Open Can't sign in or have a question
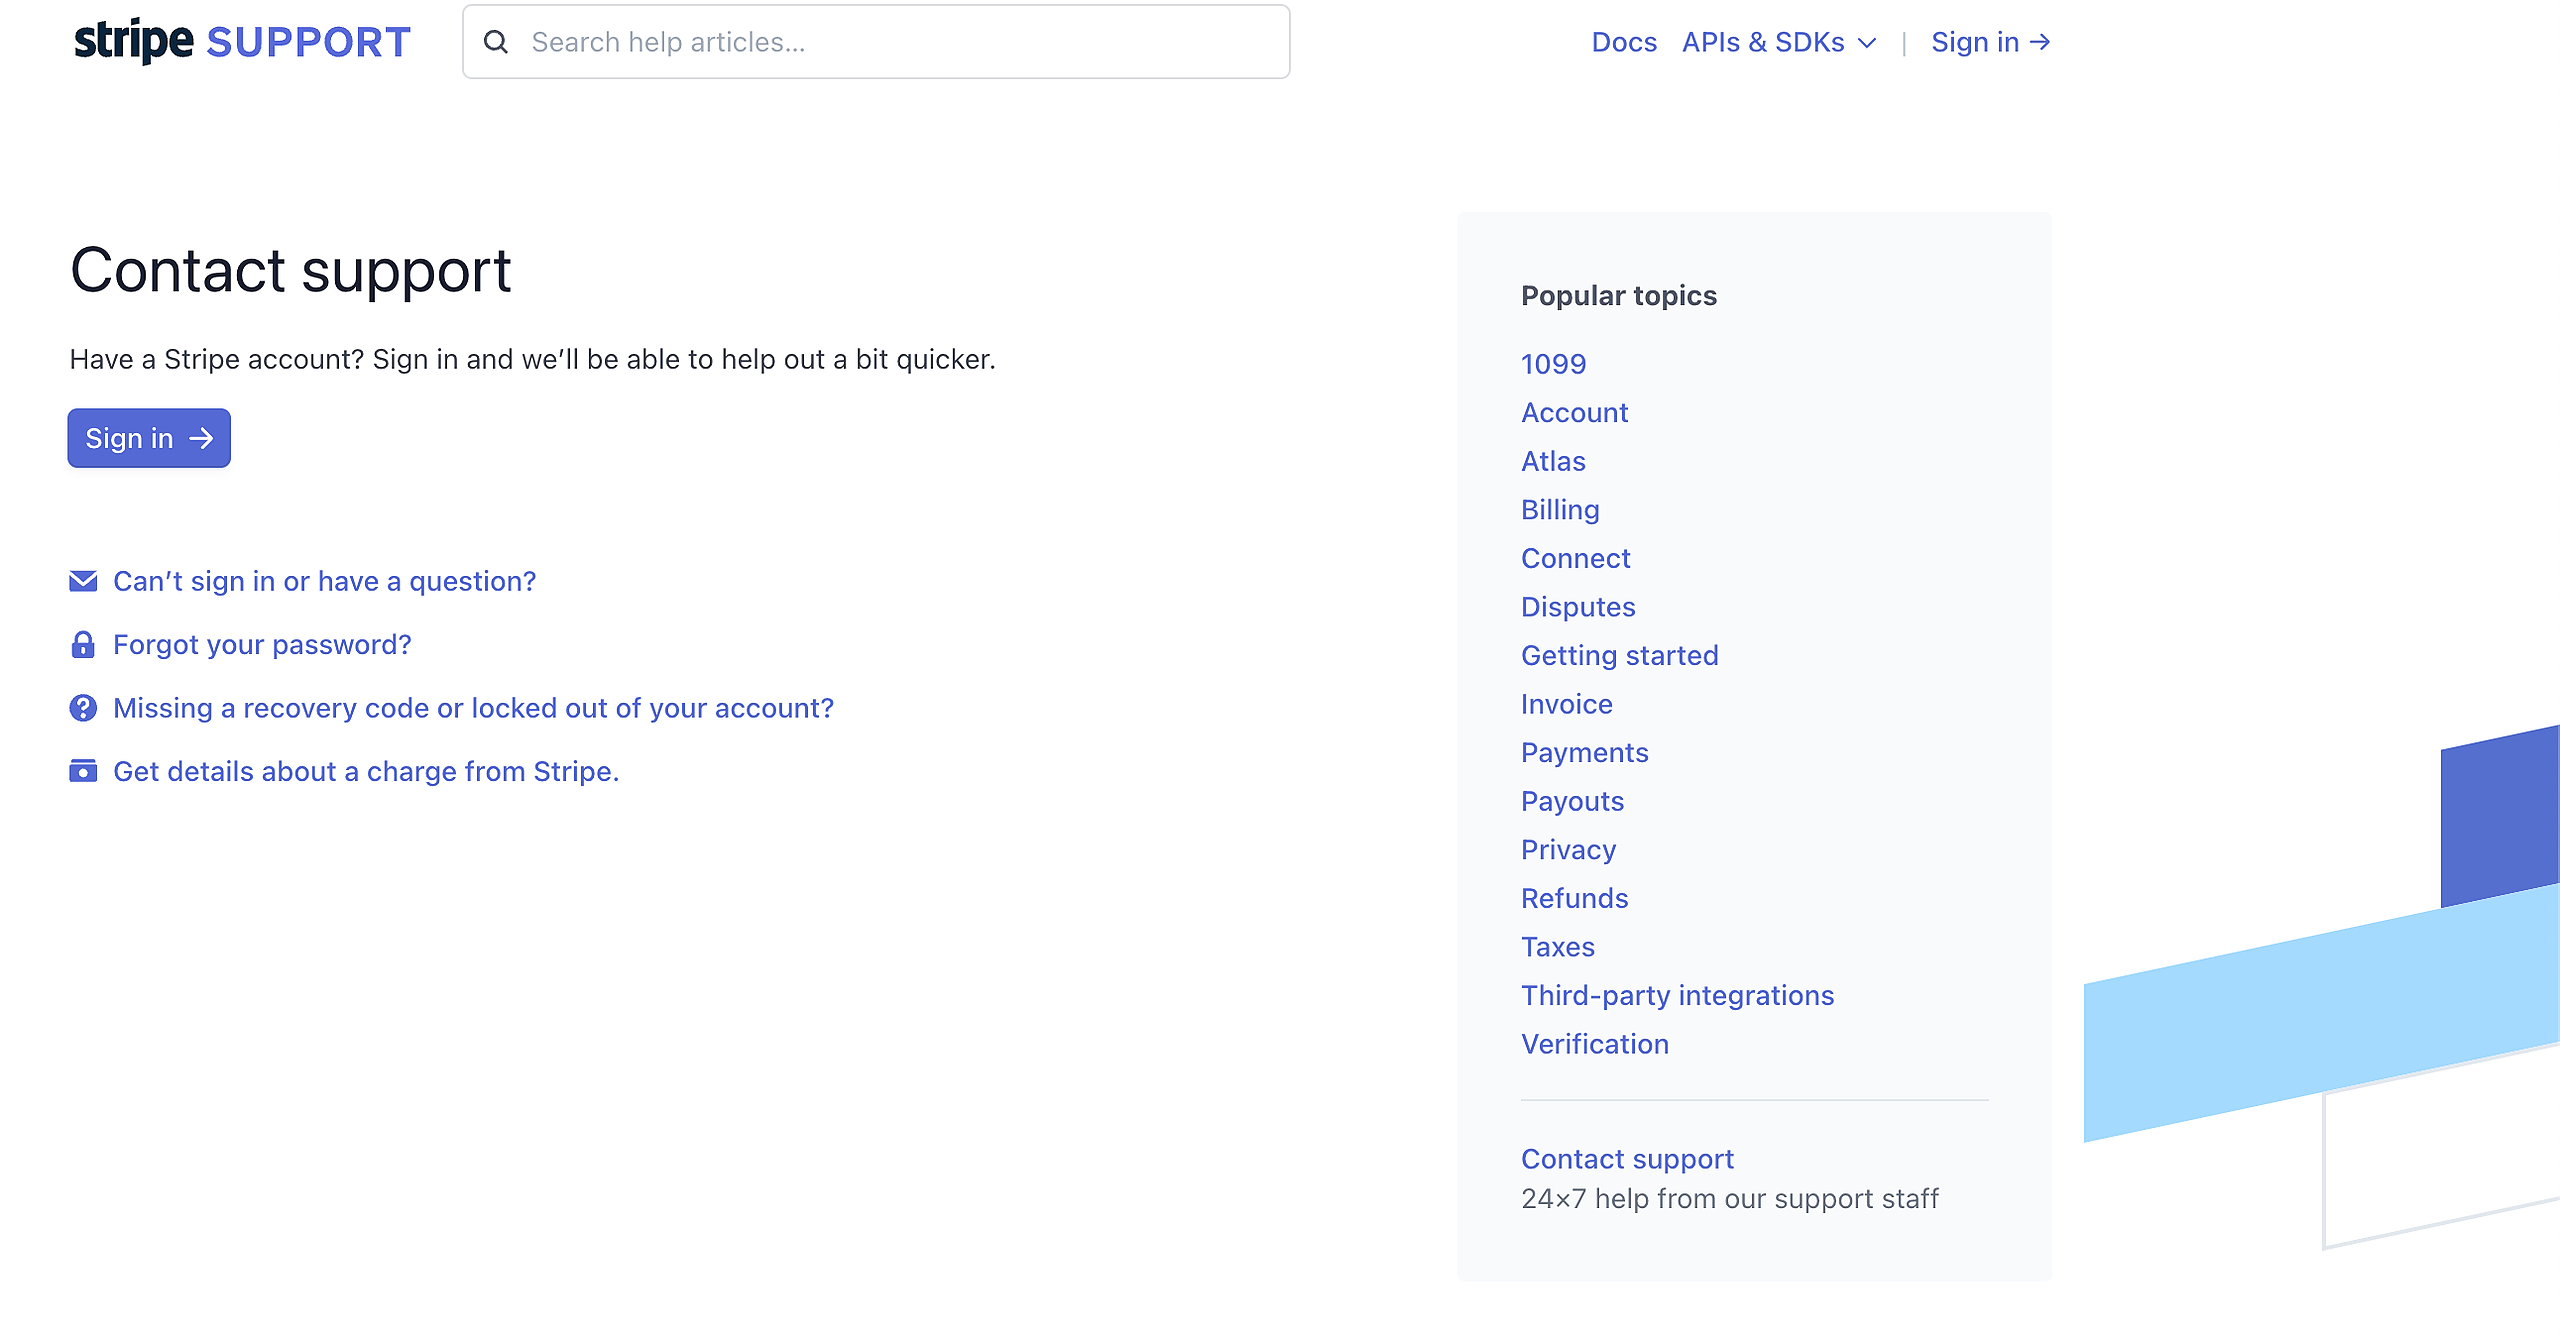This screenshot has height=1342, width=2560. pyautogui.click(x=324, y=581)
